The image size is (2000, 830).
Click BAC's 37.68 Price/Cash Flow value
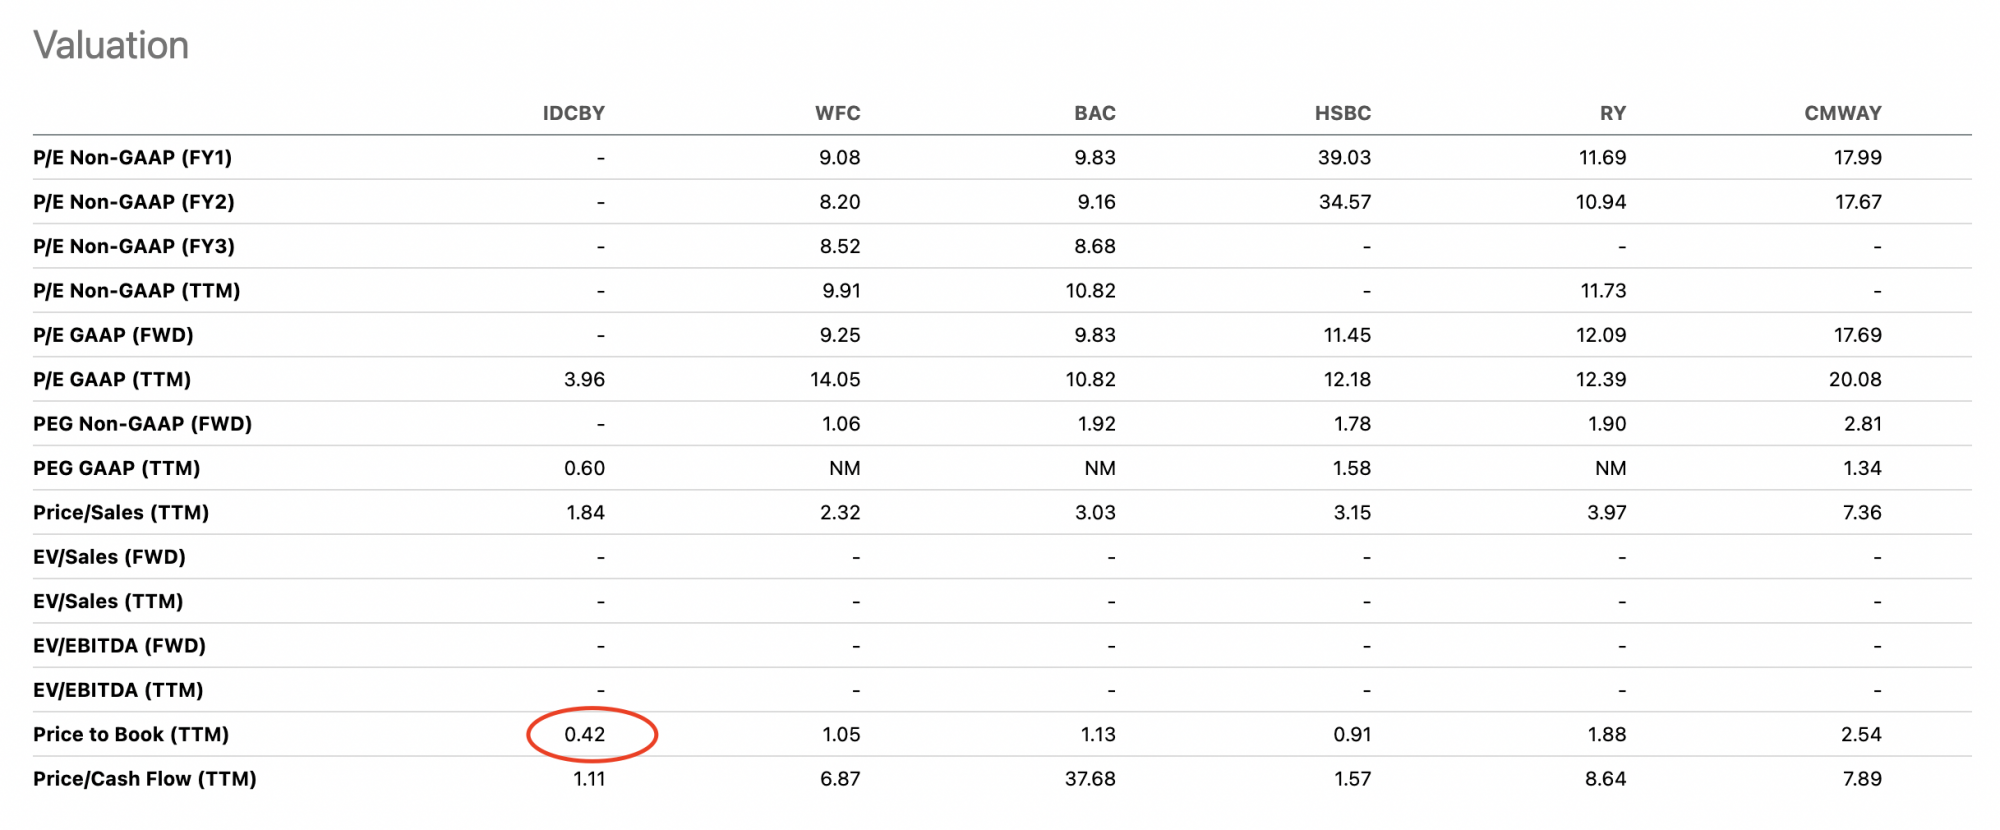(x=1089, y=778)
